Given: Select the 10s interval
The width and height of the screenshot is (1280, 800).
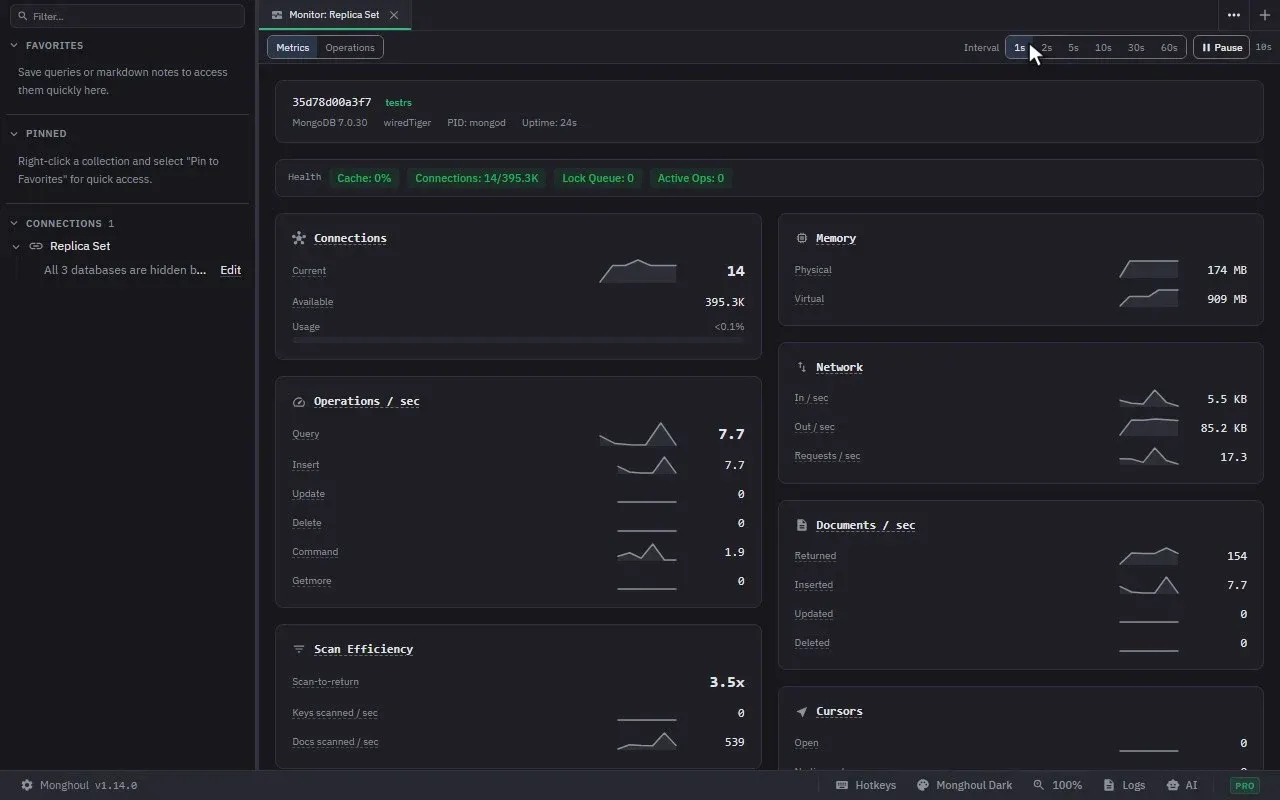Looking at the screenshot, I should tap(1103, 47).
